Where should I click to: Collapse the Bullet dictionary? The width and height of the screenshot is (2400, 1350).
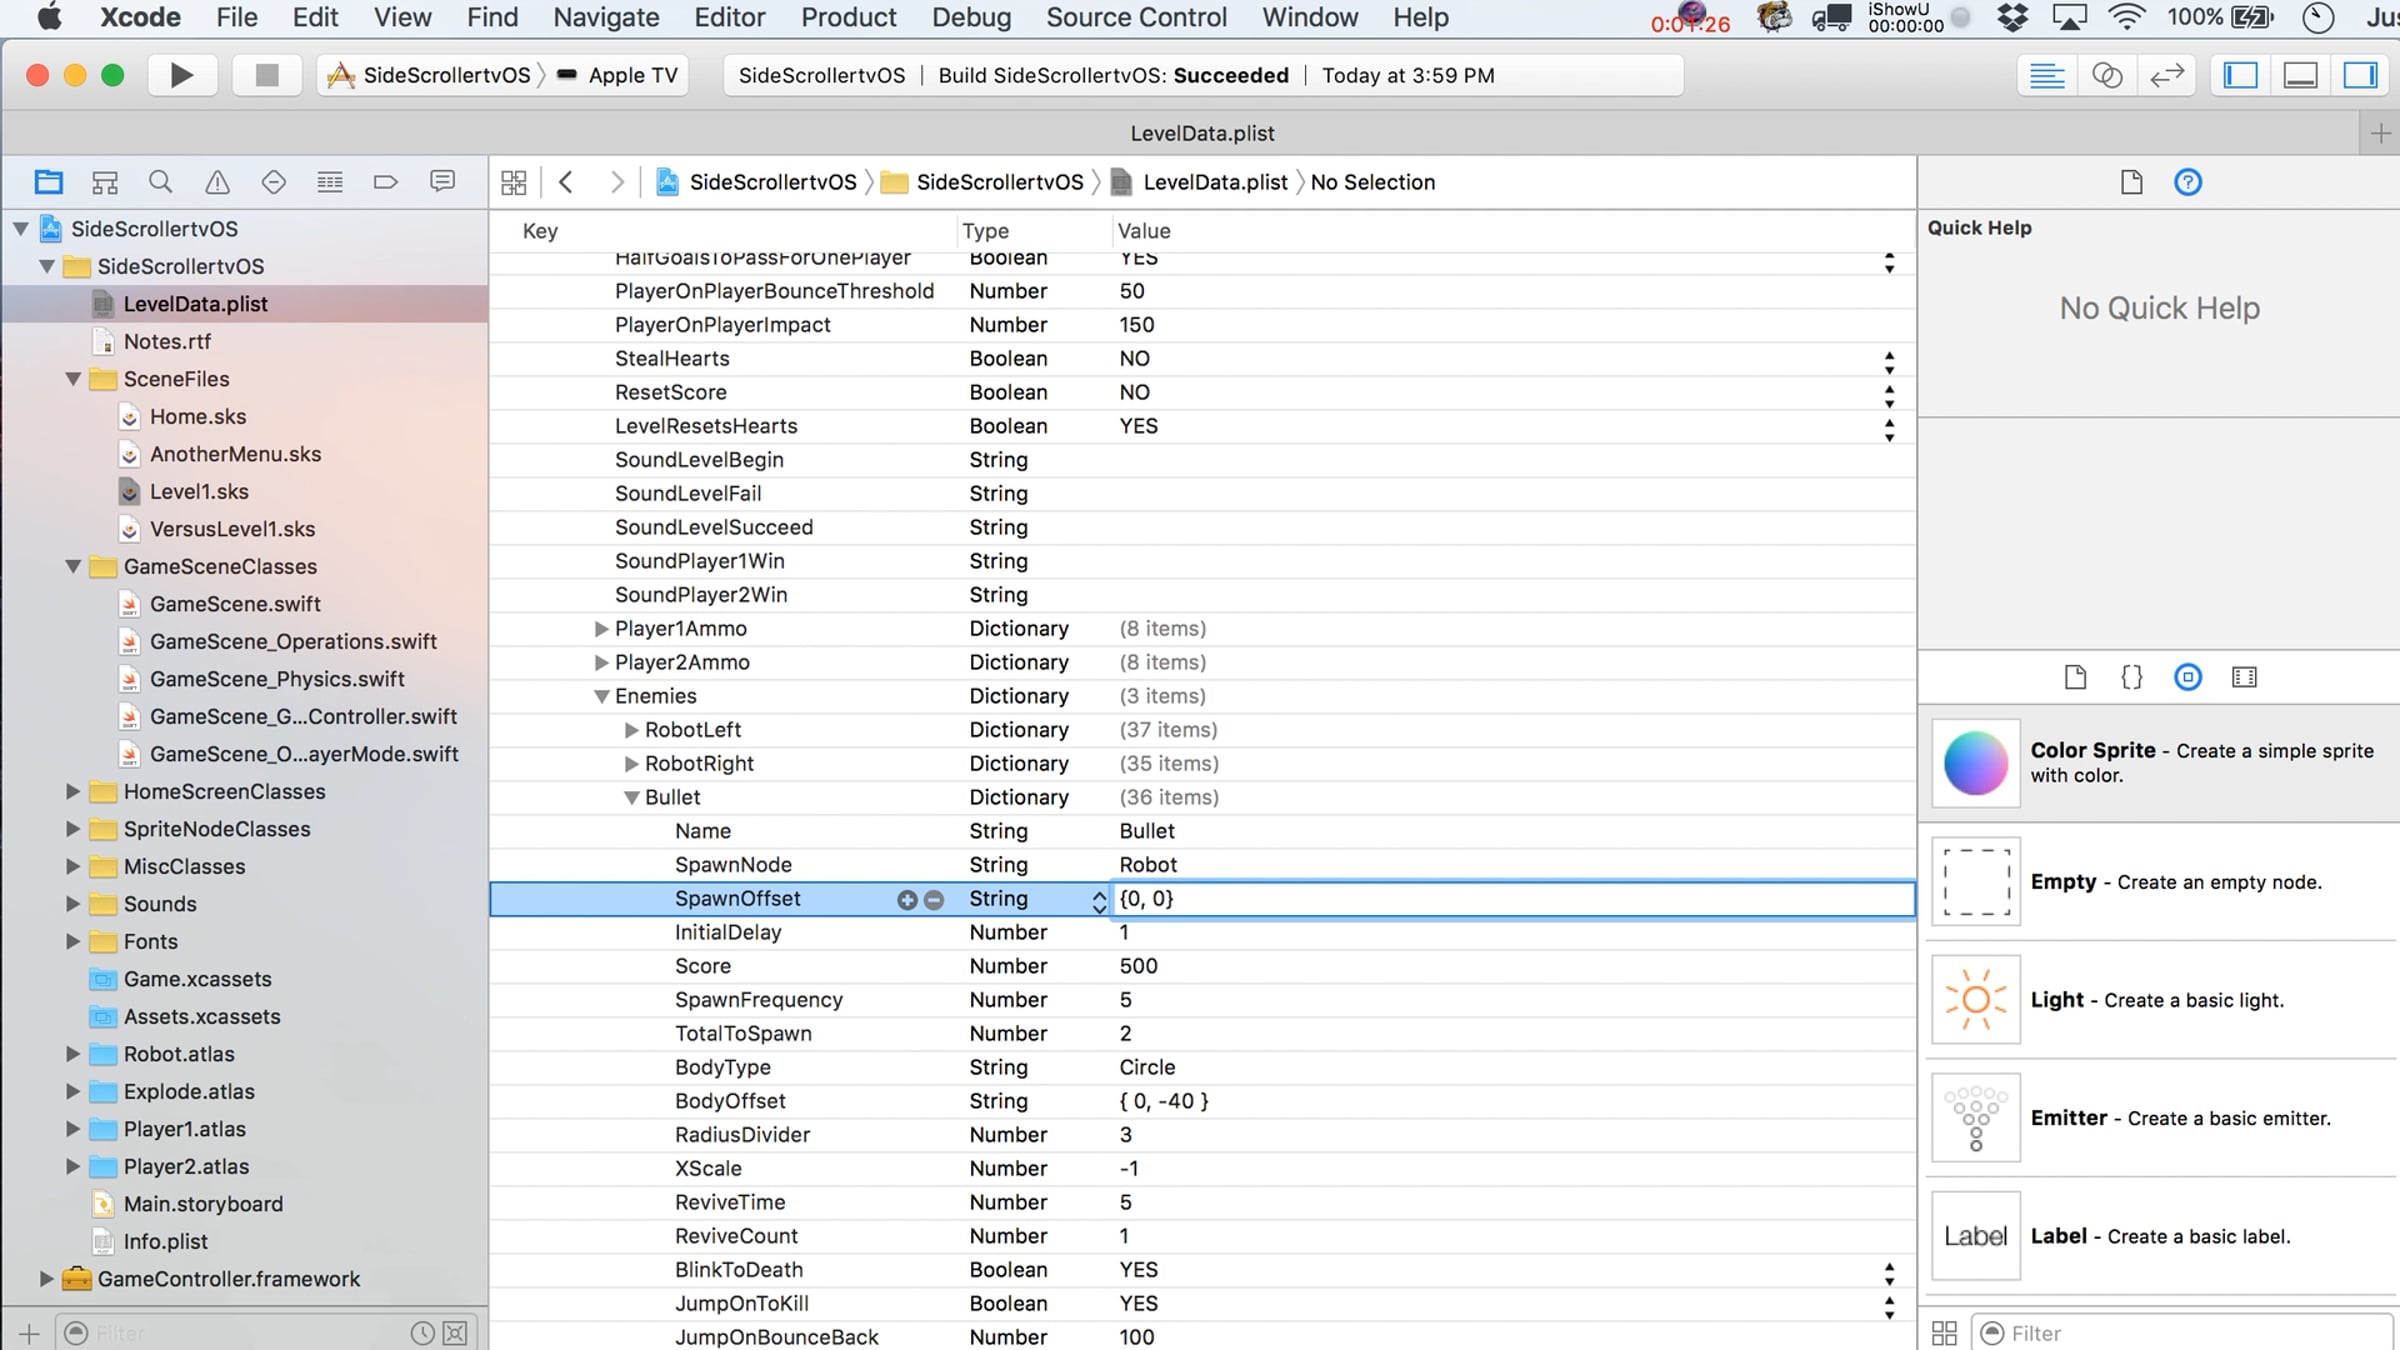point(631,798)
